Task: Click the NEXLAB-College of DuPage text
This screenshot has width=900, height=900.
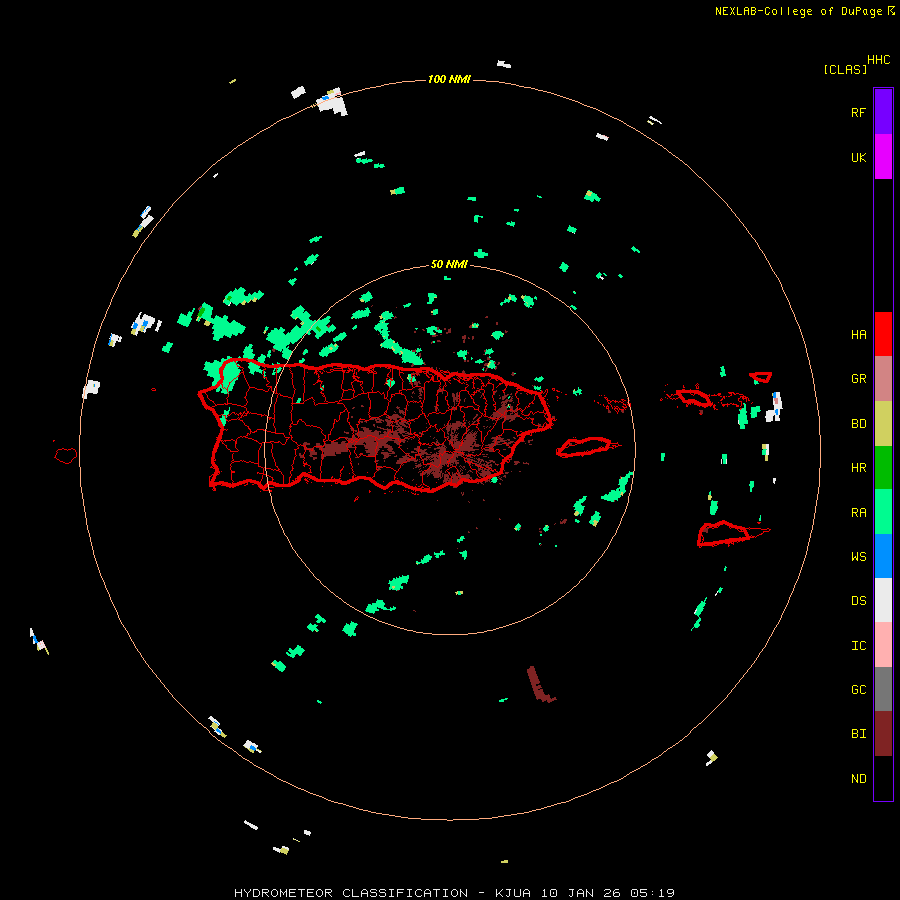Action: point(798,11)
